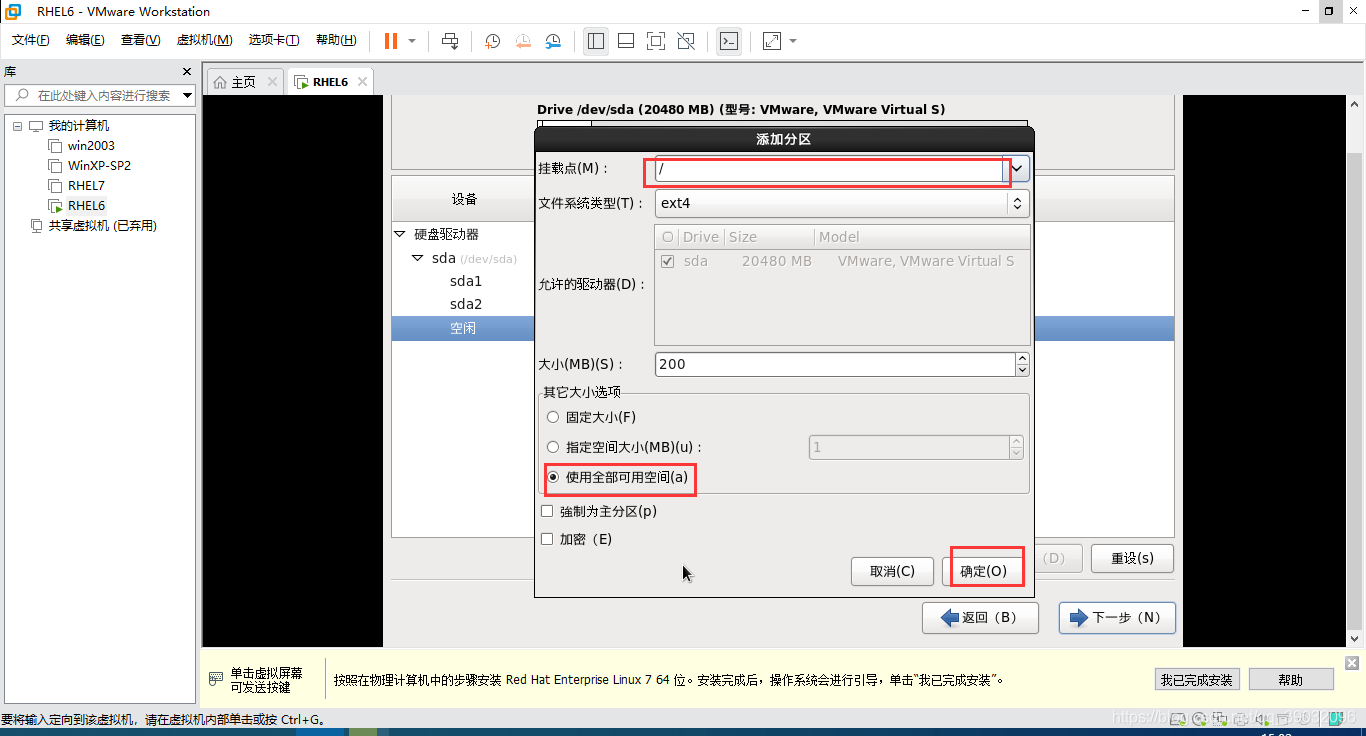Open the 查看(V) menu
The height and width of the screenshot is (736, 1366).
[141, 40]
